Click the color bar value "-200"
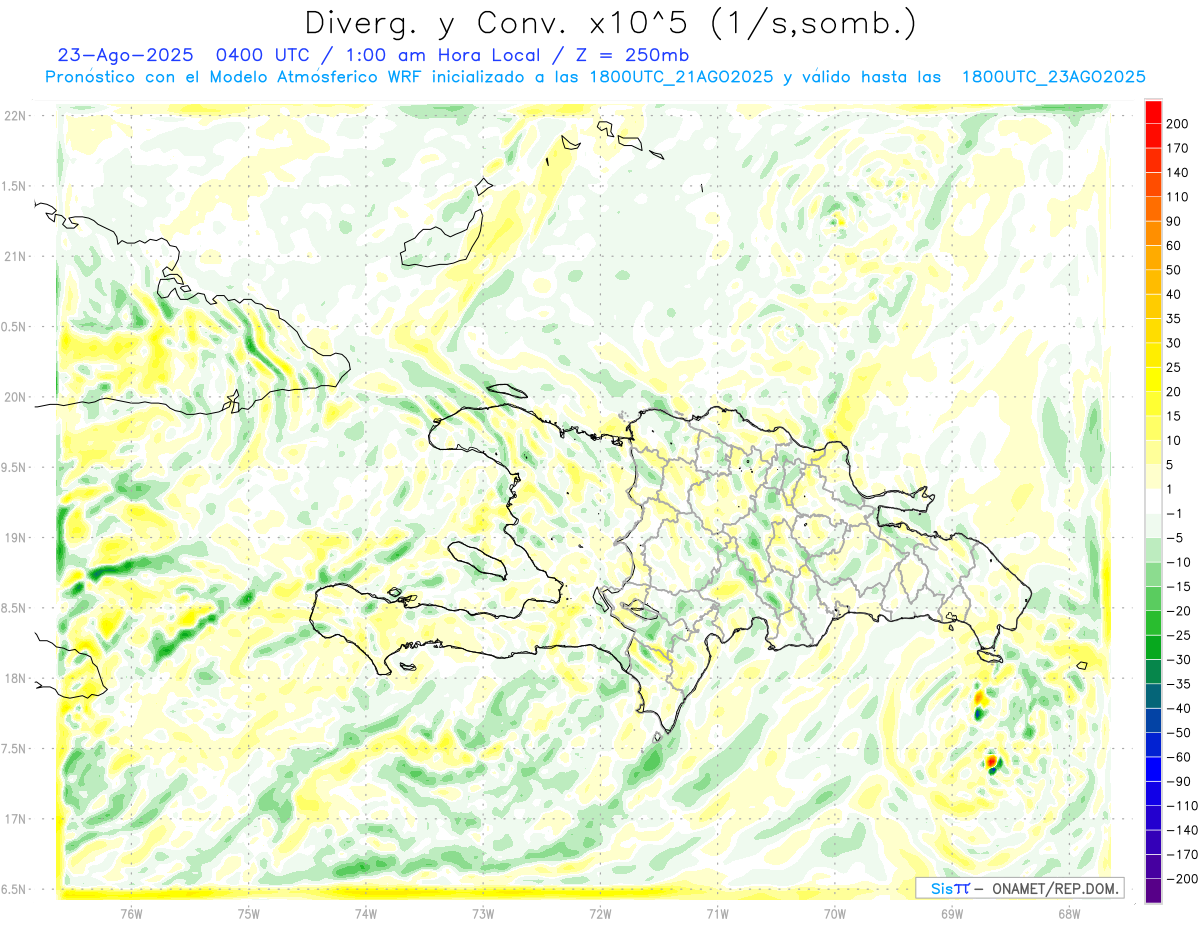 pos(1181,878)
